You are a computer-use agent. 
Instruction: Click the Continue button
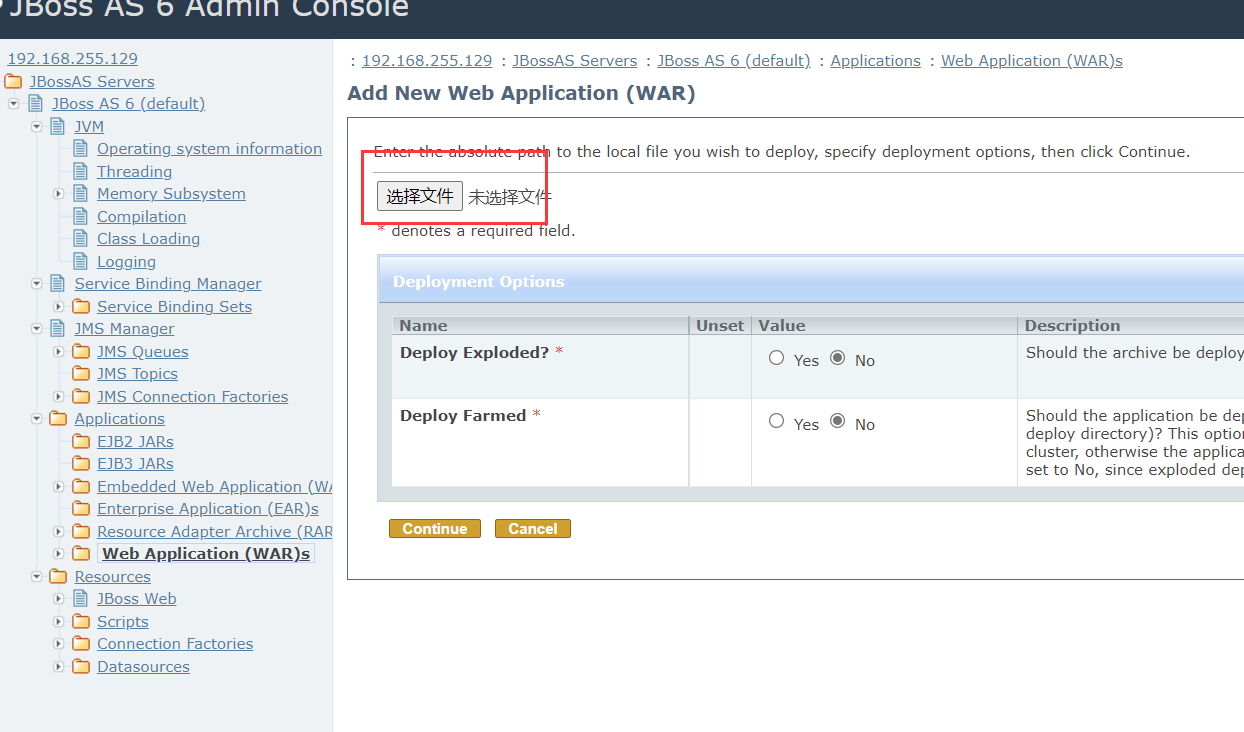(435, 529)
